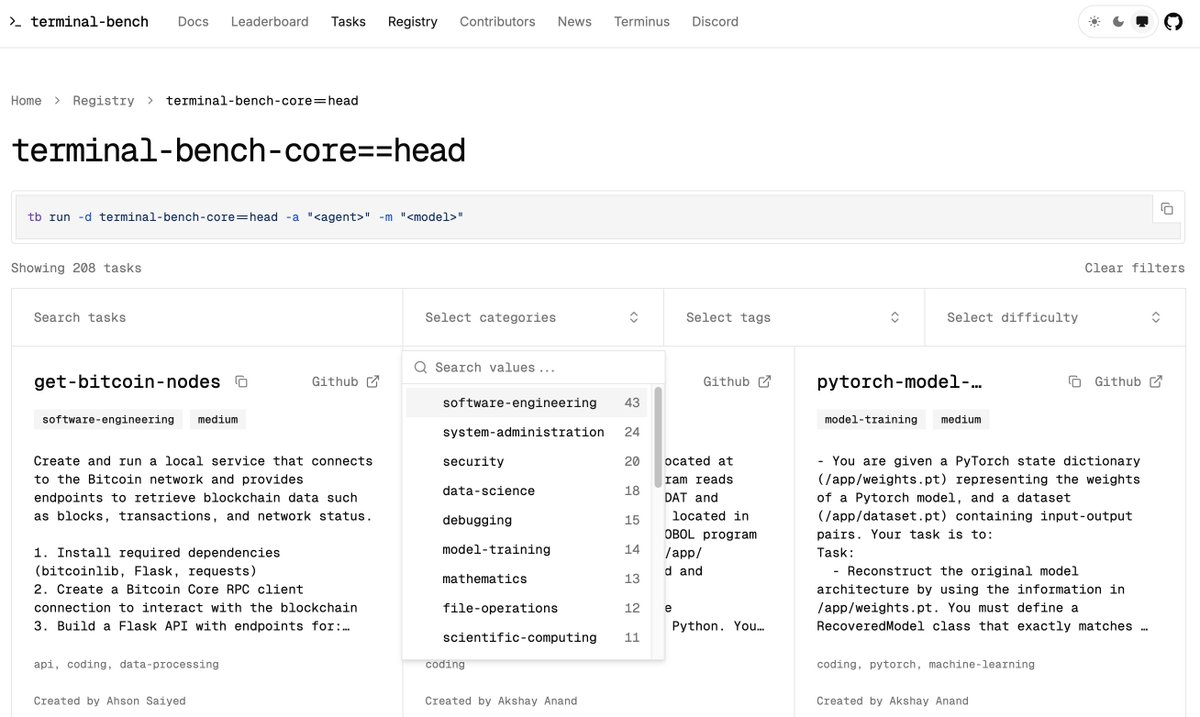
Task: Open get-bitcoin-nodes task title
Action: pyautogui.click(x=127, y=382)
